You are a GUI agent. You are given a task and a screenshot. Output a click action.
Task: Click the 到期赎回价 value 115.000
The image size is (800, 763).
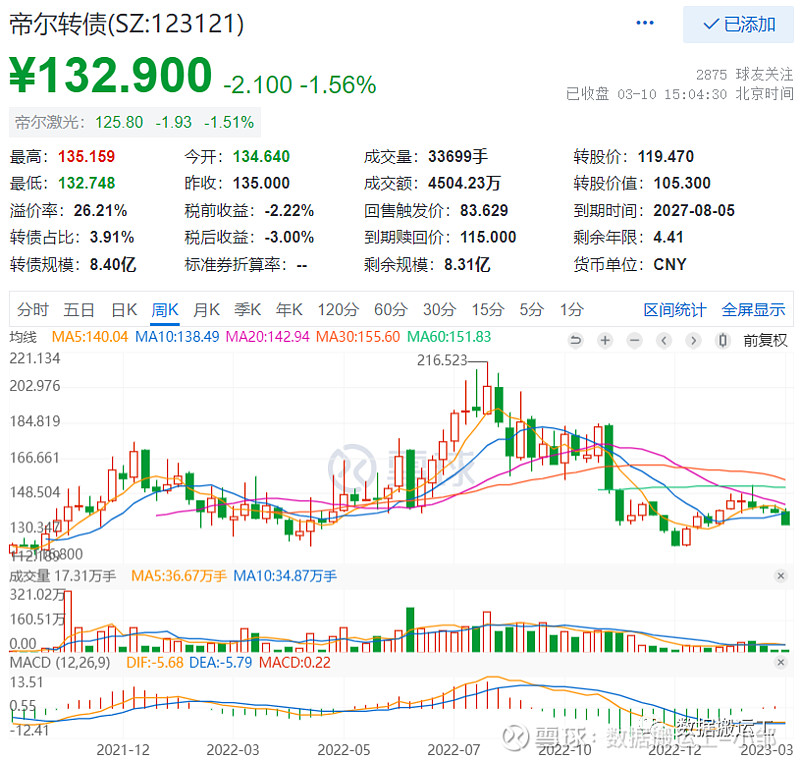point(488,237)
